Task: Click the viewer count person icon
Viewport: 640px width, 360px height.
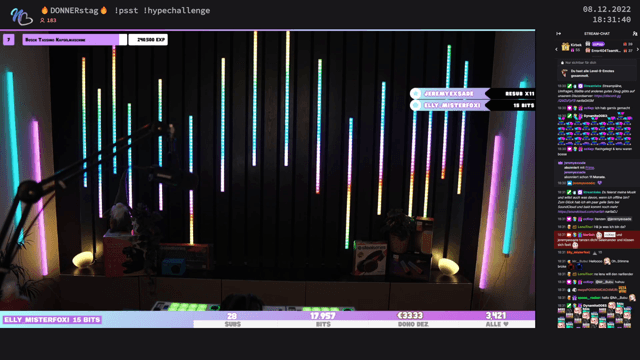Action: point(42,20)
